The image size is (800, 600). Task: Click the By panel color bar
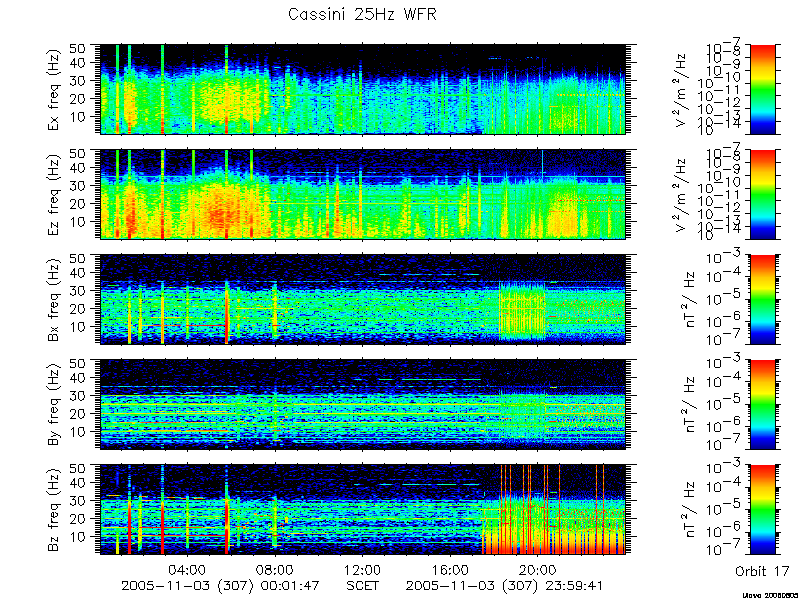pos(762,404)
